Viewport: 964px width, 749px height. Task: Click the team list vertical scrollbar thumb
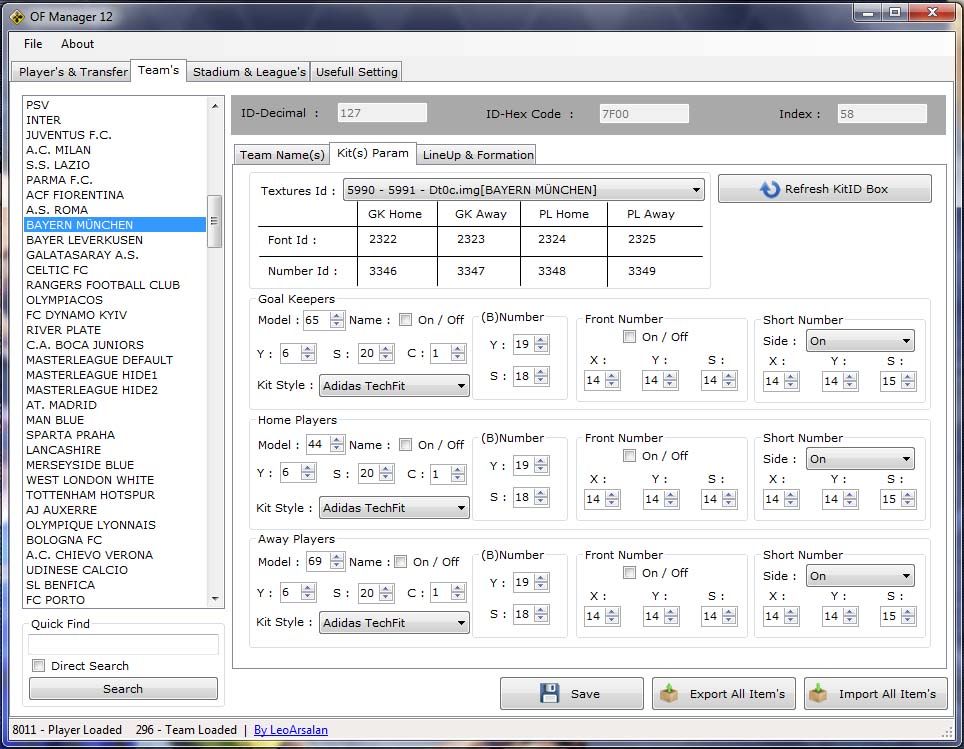coord(214,222)
